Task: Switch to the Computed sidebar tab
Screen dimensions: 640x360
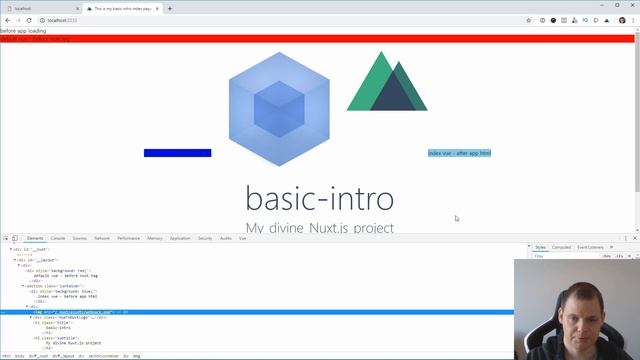Action: (x=561, y=247)
